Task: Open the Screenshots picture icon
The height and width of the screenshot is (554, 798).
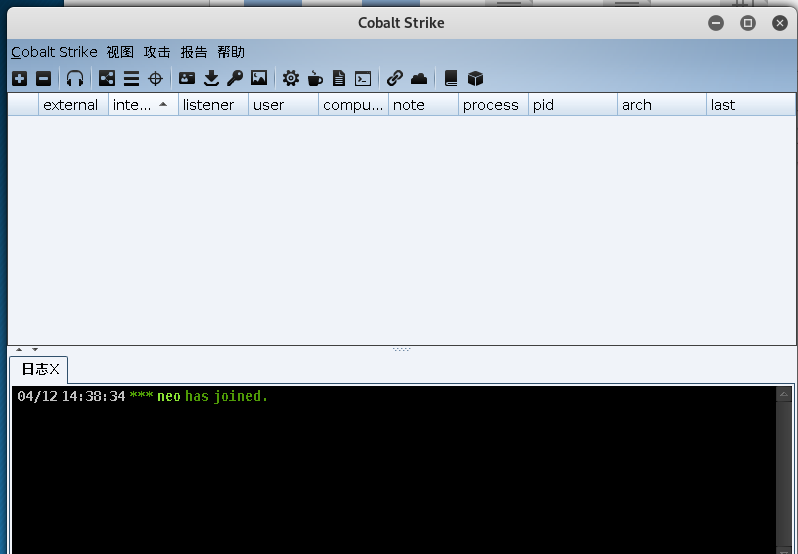Action: (x=259, y=78)
